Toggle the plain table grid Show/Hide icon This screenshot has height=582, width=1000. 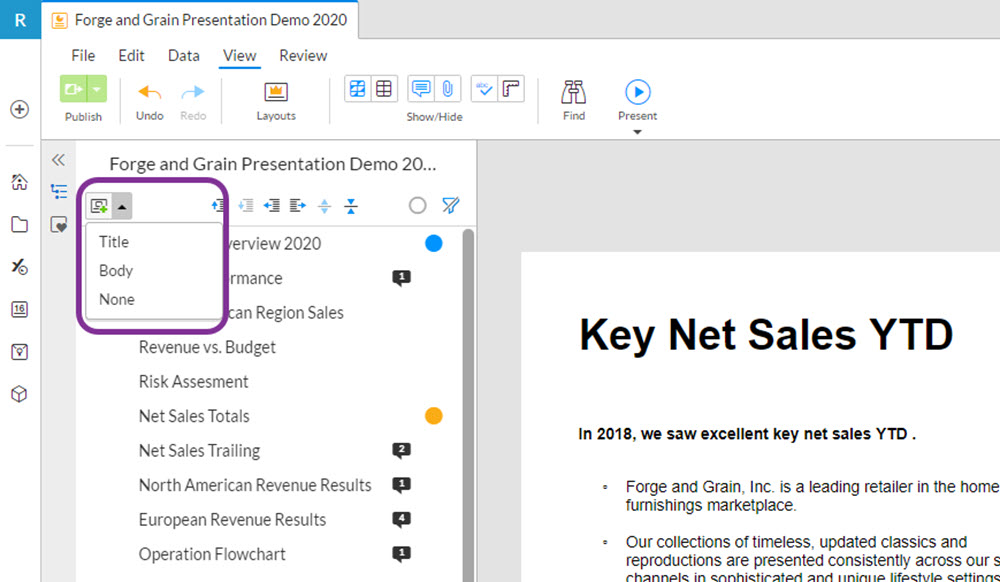click(x=384, y=89)
